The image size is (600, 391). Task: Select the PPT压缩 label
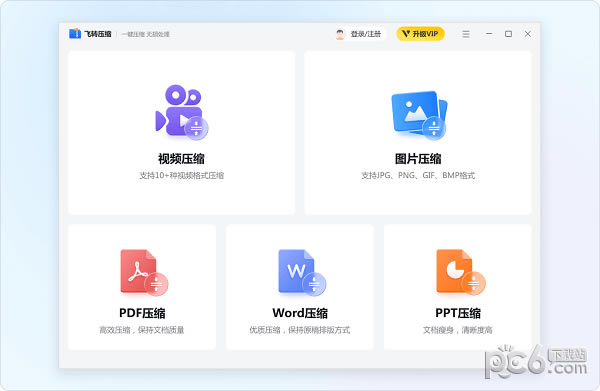pyautogui.click(x=458, y=313)
